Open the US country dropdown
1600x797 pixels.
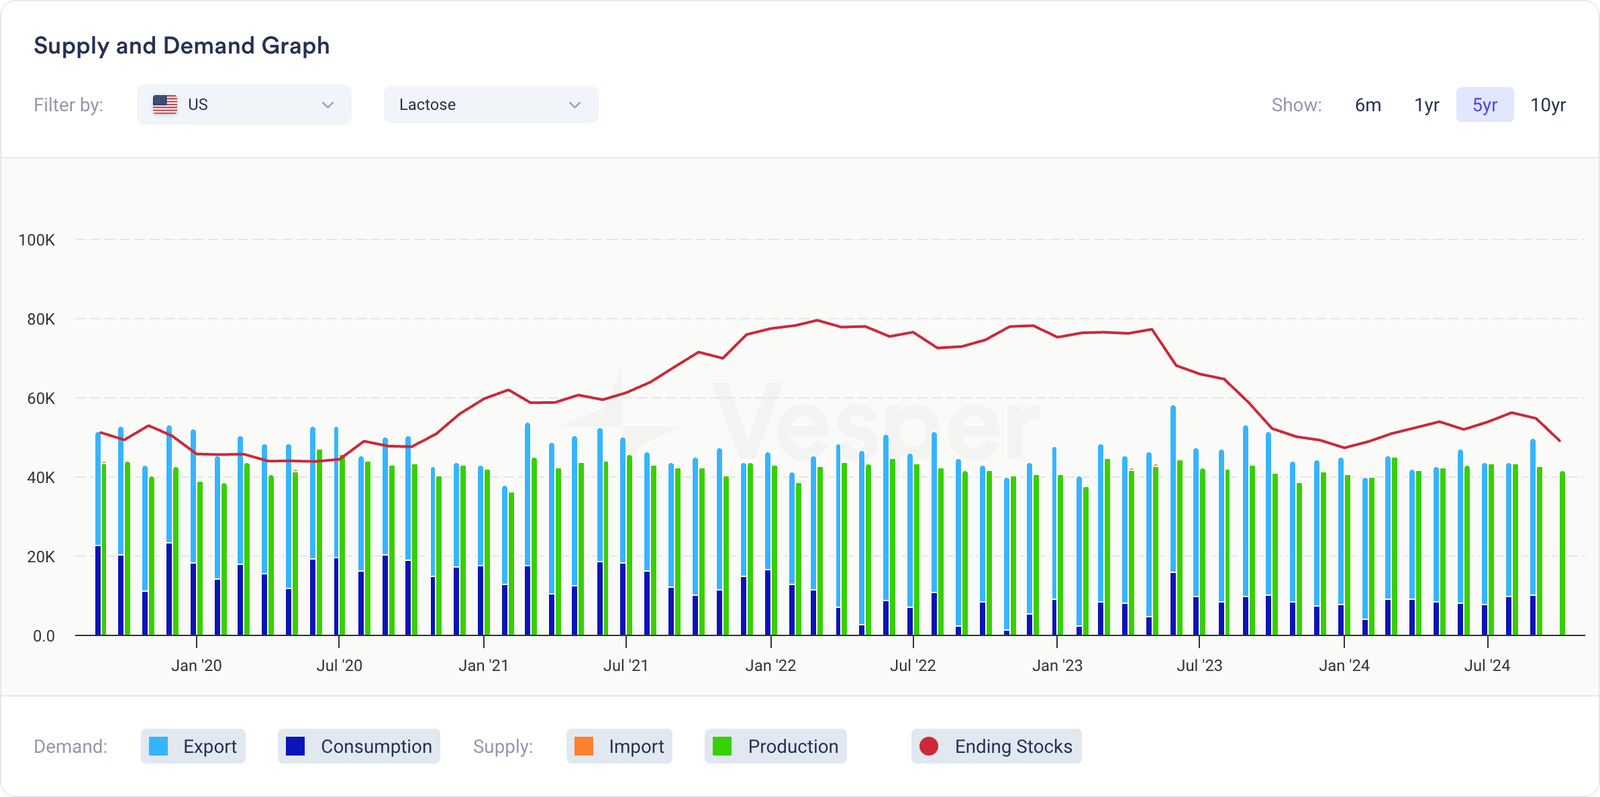tap(244, 104)
